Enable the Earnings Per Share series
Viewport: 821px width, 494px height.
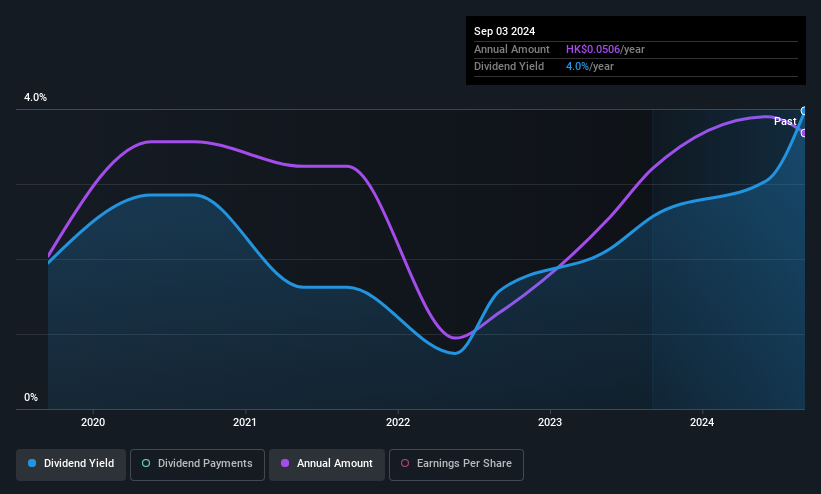456,464
